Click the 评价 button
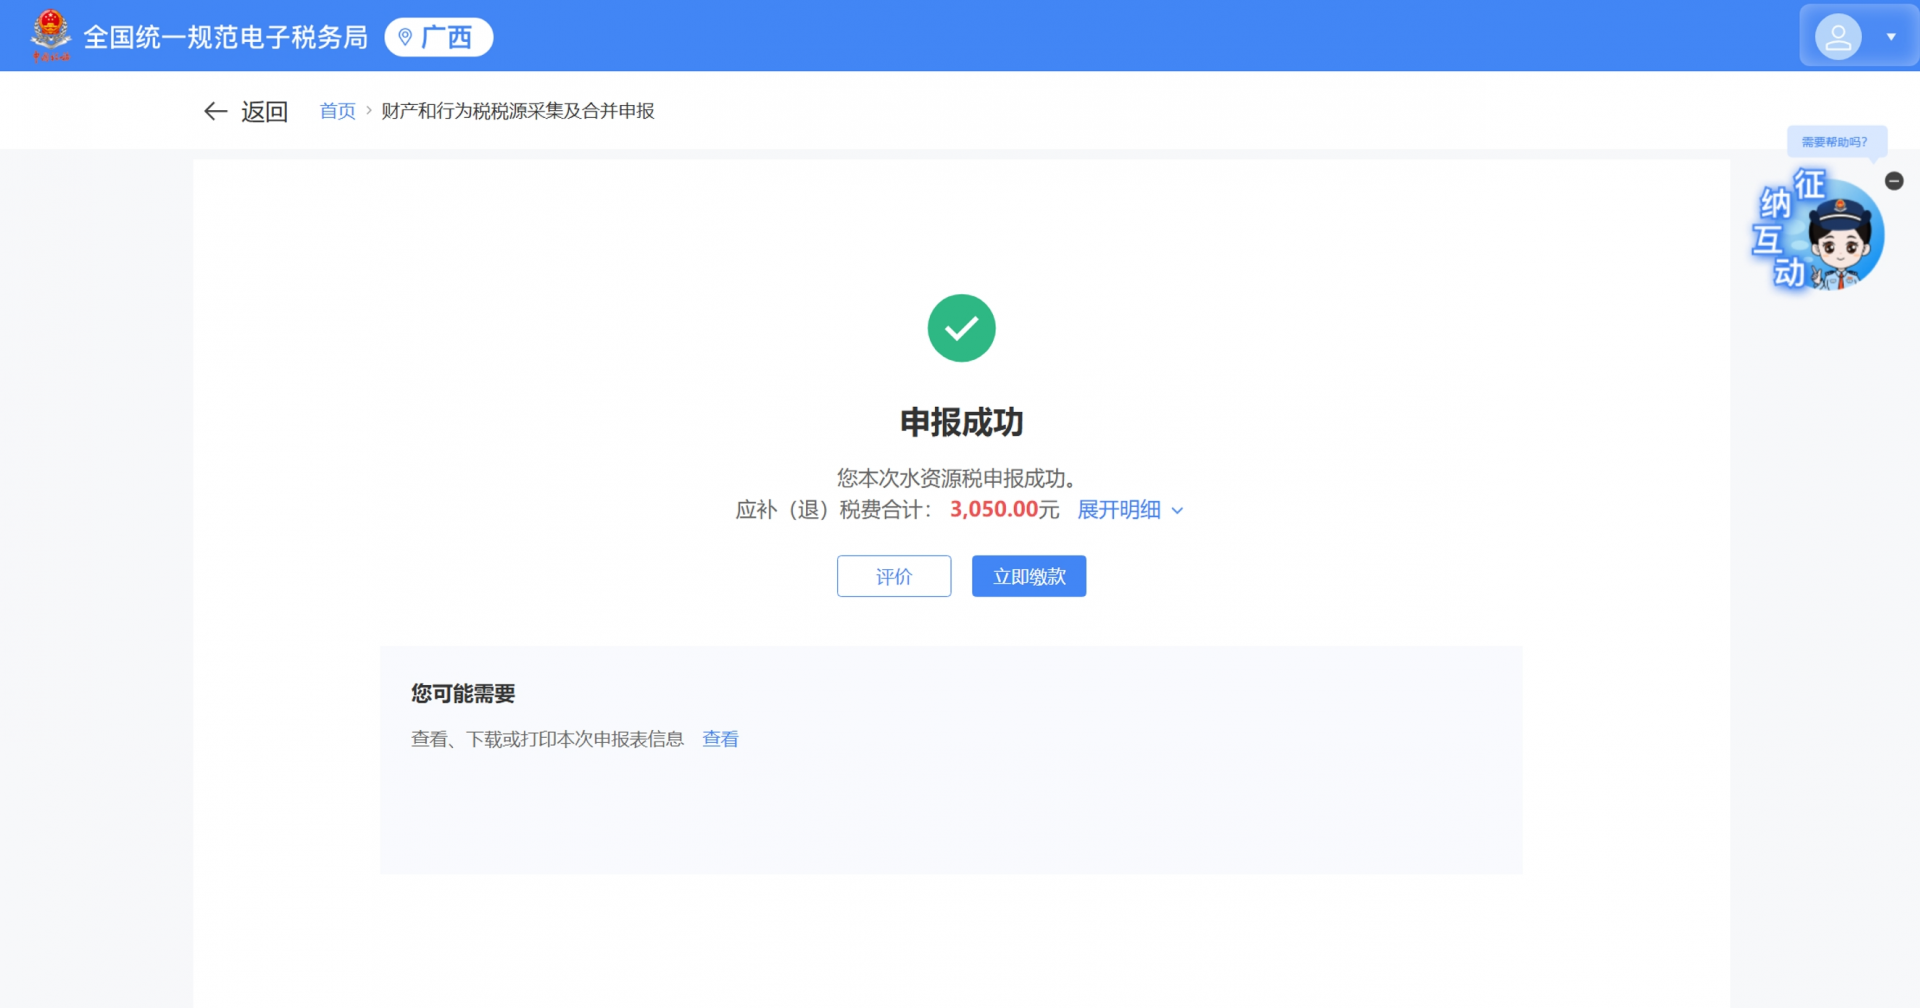The image size is (1920, 1008). [893, 576]
